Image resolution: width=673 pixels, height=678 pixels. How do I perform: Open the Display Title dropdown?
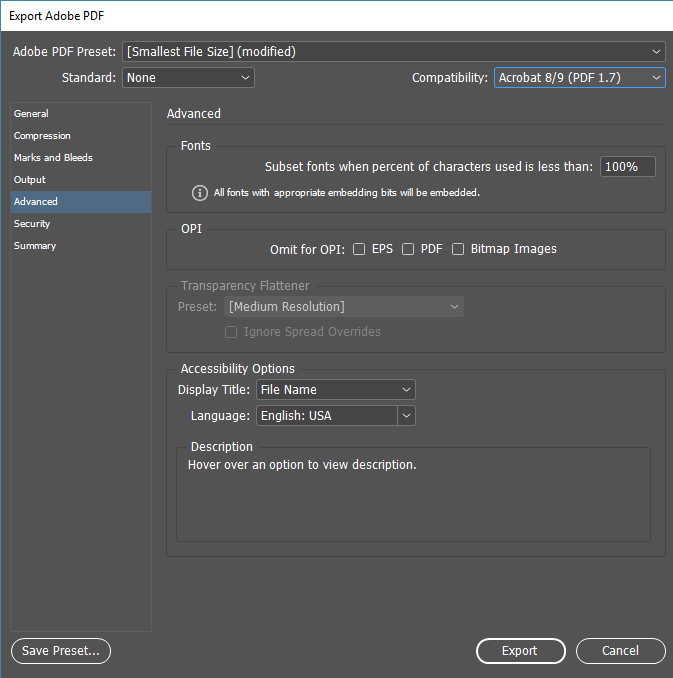tap(336, 390)
